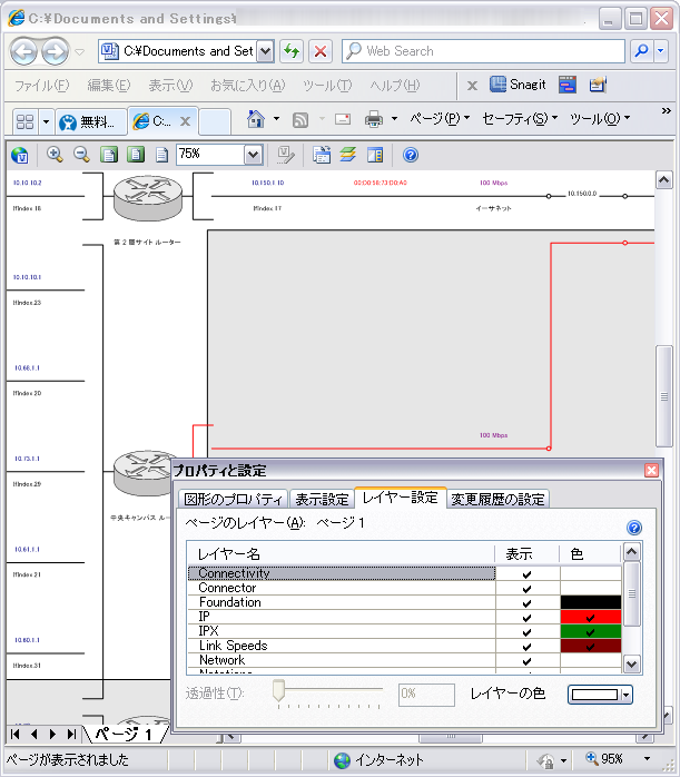
Task: Open the address bar dropdown
Action: (265, 51)
